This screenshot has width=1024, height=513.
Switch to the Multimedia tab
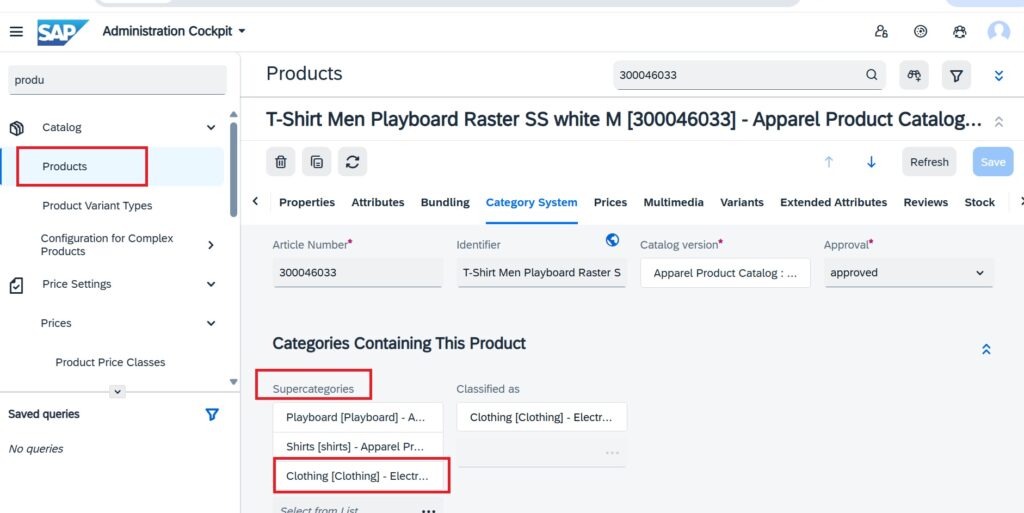tap(674, 202)
